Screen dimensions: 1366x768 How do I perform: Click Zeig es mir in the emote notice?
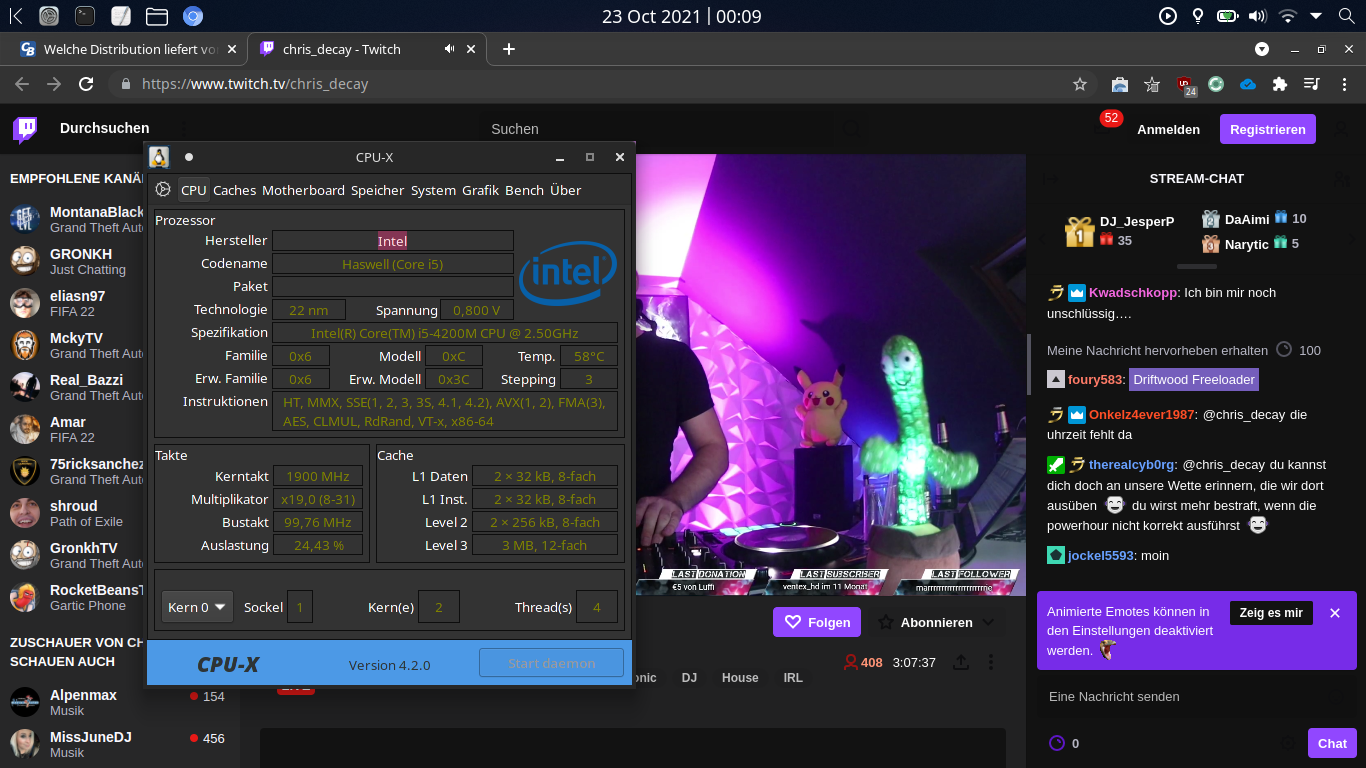(x=1271, y=613)
